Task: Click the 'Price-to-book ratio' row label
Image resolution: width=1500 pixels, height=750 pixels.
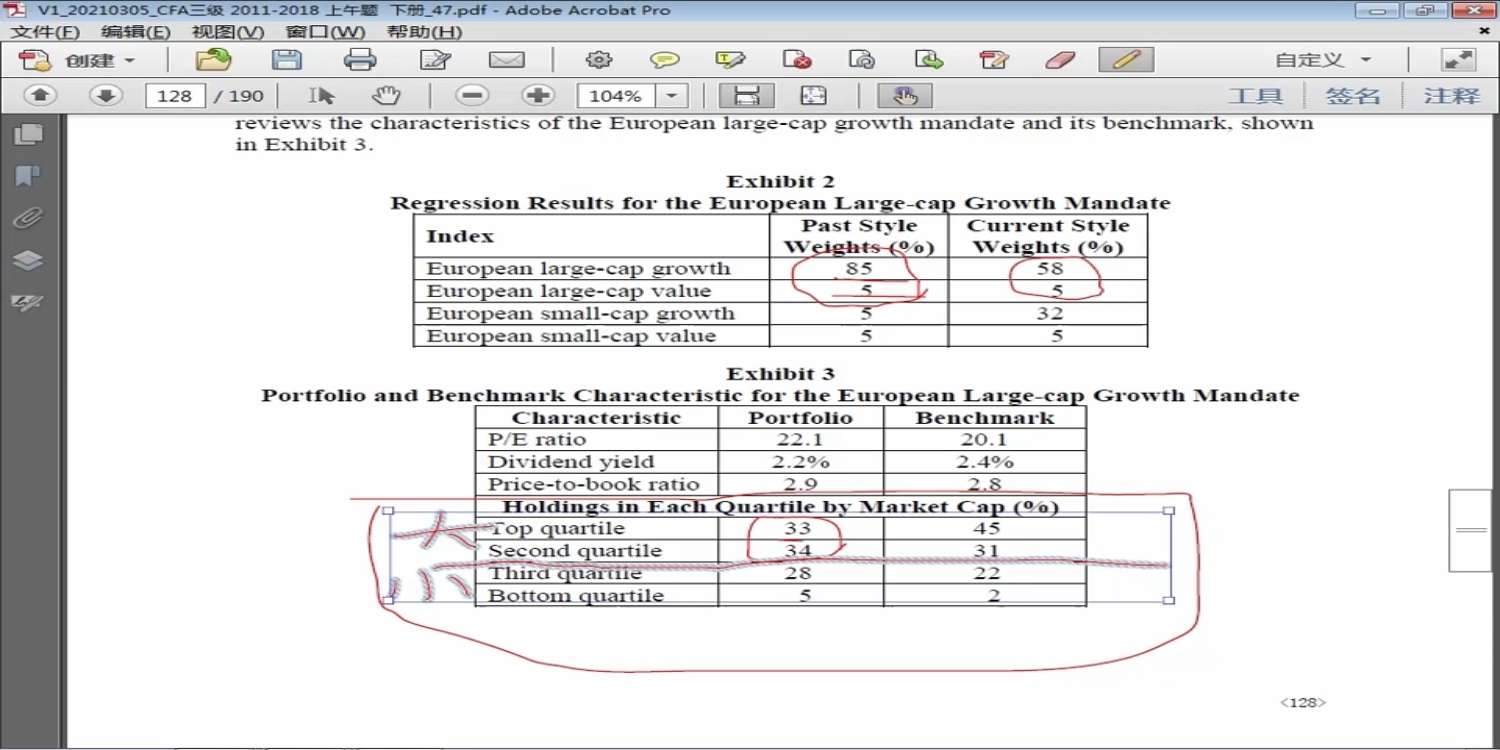Action: pos(593,485)
